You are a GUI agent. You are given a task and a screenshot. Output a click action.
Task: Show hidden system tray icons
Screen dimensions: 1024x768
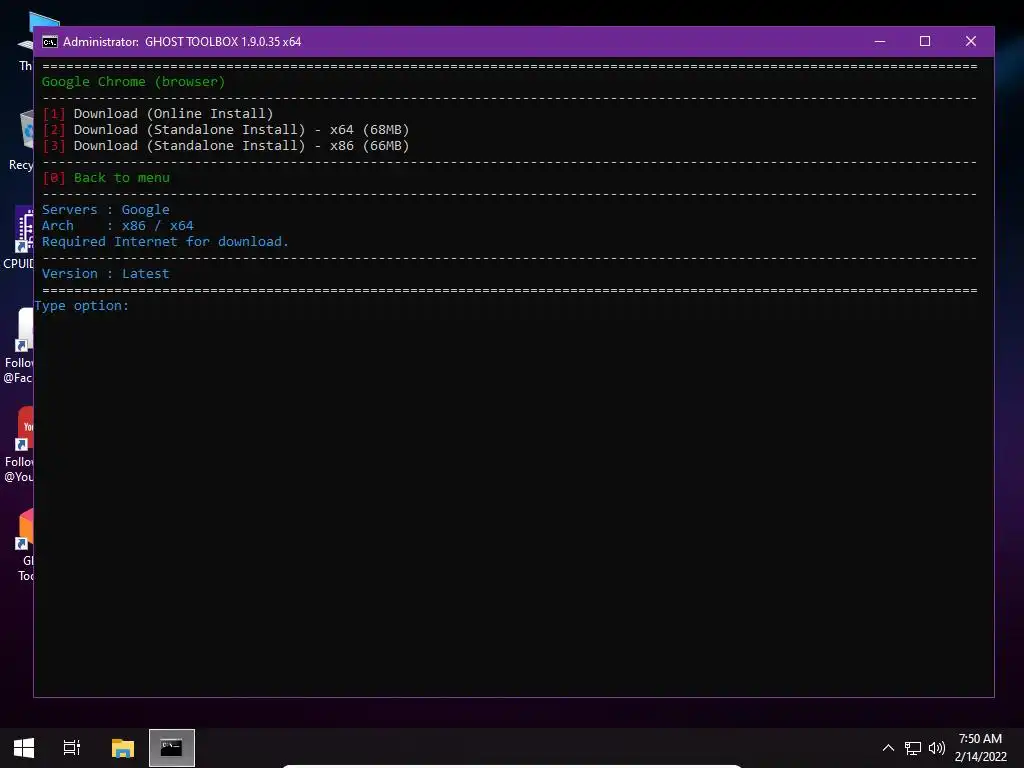[888, 748]
